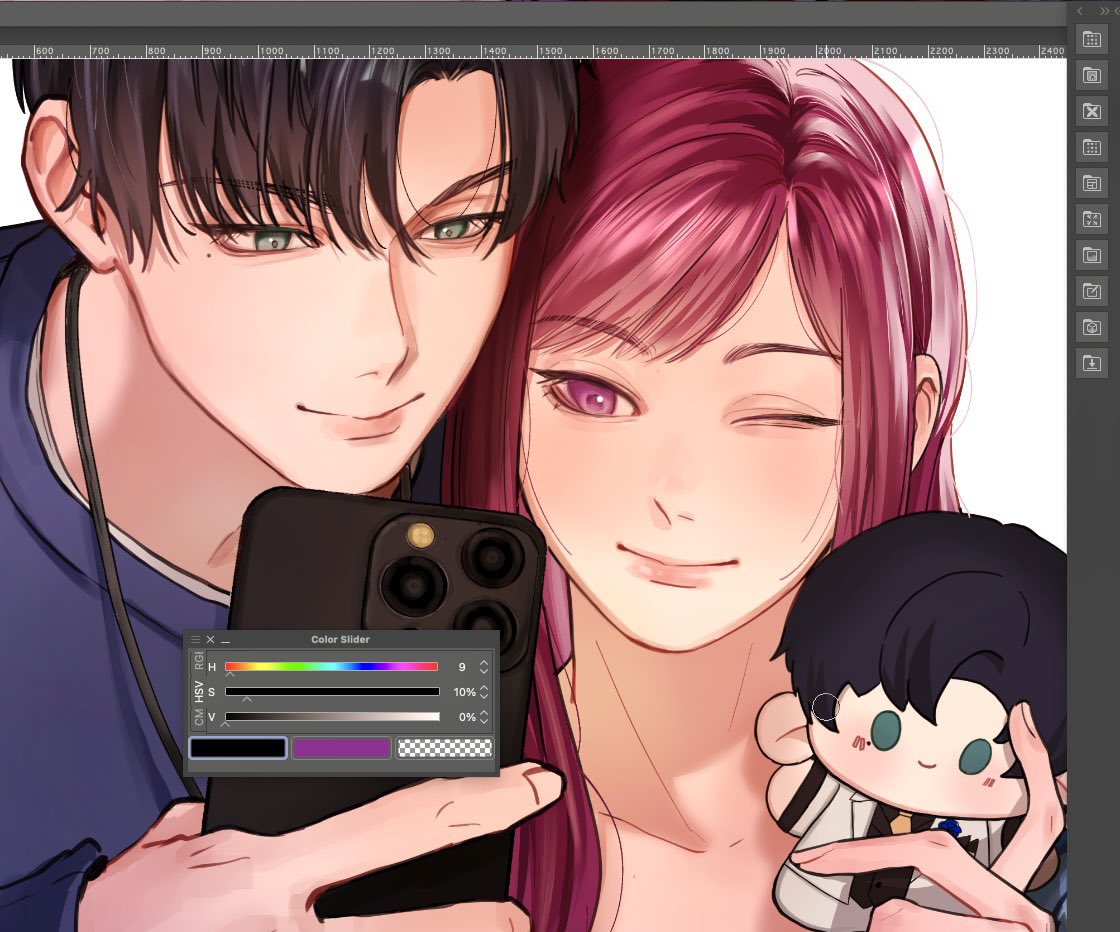1120x932 pixels.
Task: Decrease hue value with the H down arrow
Action: [484, 671]
